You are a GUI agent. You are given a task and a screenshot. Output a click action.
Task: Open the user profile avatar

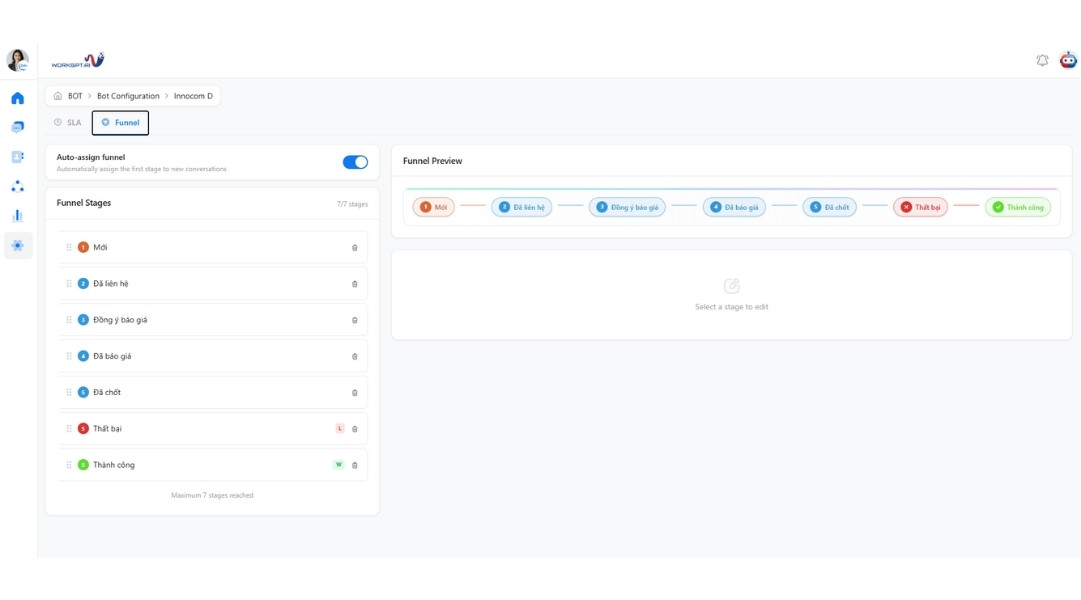click(x=17, y=60)
